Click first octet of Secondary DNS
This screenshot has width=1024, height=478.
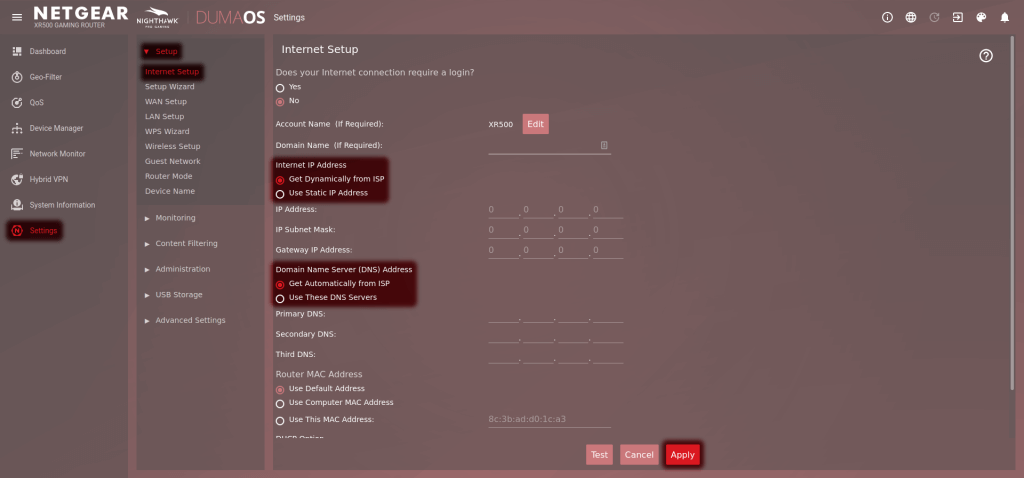(x=504, y=334)
